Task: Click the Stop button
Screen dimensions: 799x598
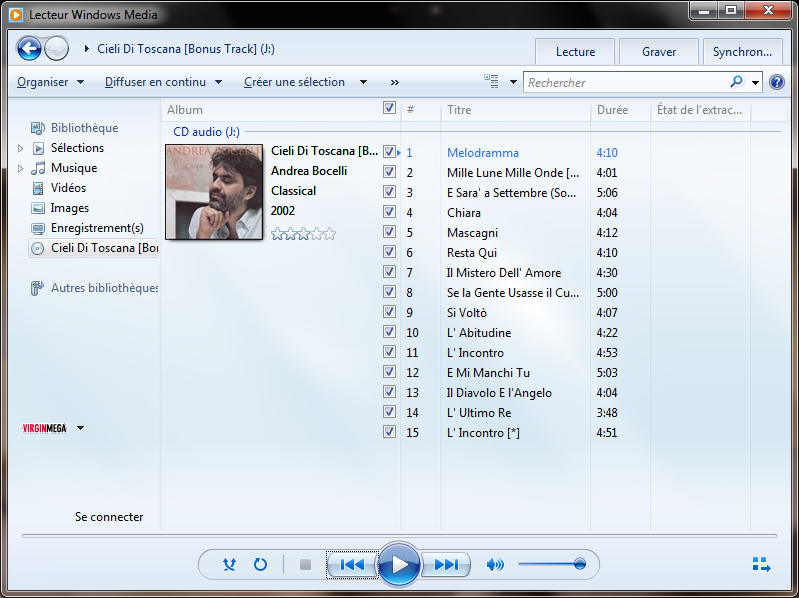Action: pyautogui.click(x=305, y=564)
